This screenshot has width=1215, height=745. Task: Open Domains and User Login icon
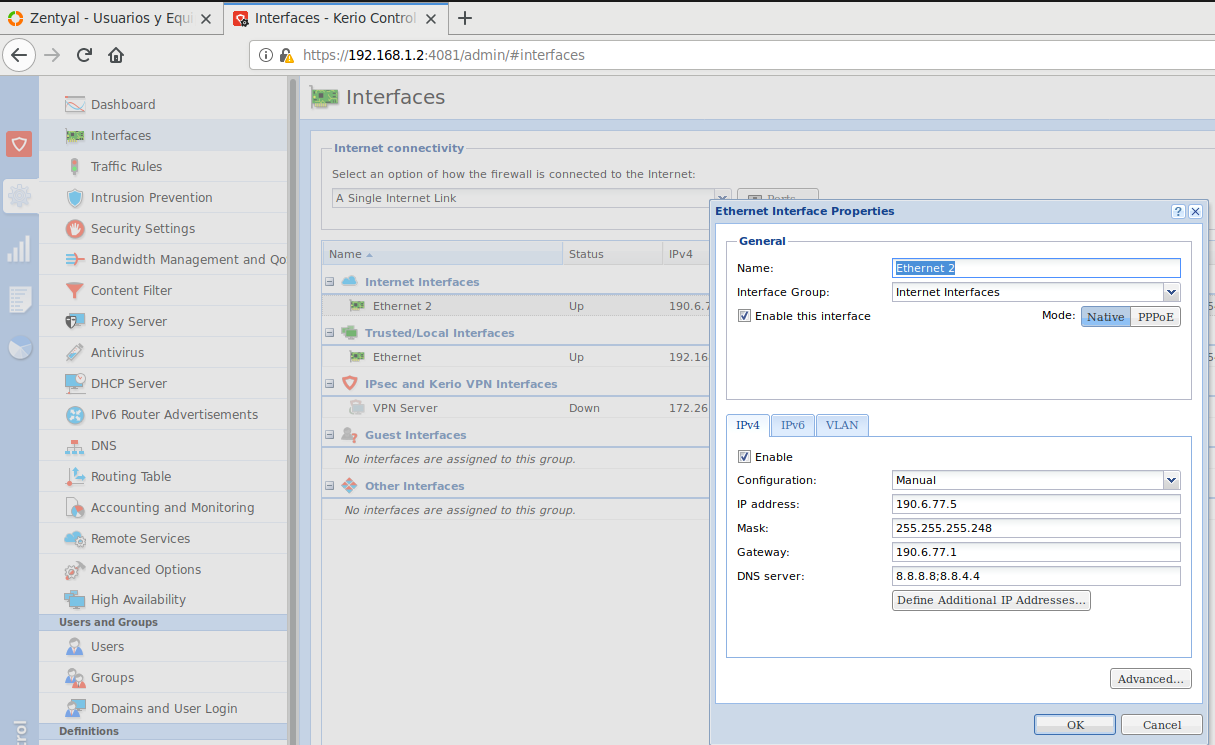[75, 708]
